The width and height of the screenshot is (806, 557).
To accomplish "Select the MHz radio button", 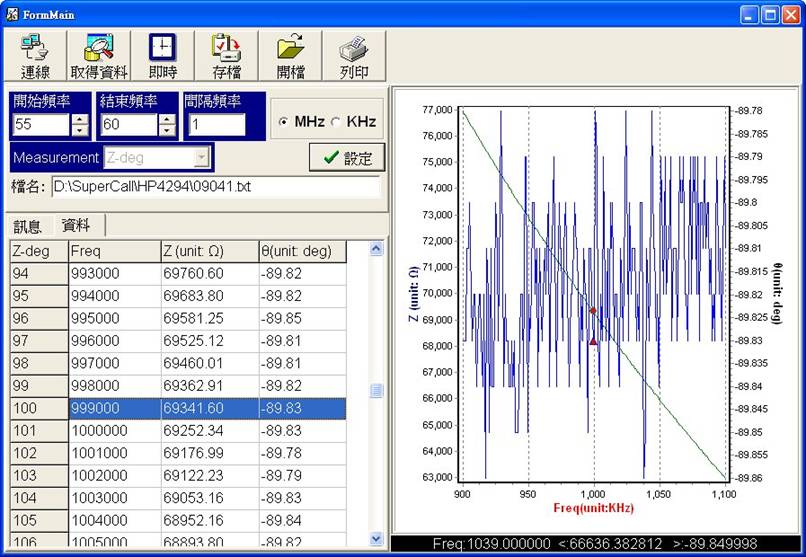I will click(x=283, y=122).
